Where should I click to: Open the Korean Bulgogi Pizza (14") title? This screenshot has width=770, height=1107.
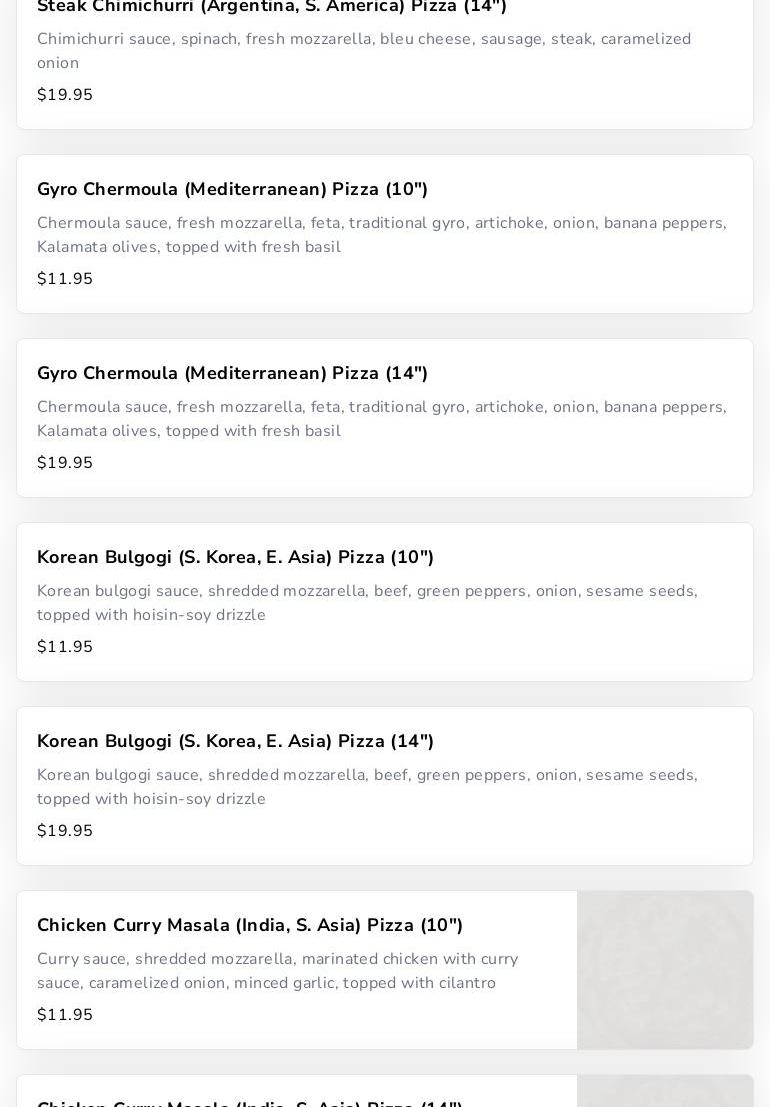235,741
